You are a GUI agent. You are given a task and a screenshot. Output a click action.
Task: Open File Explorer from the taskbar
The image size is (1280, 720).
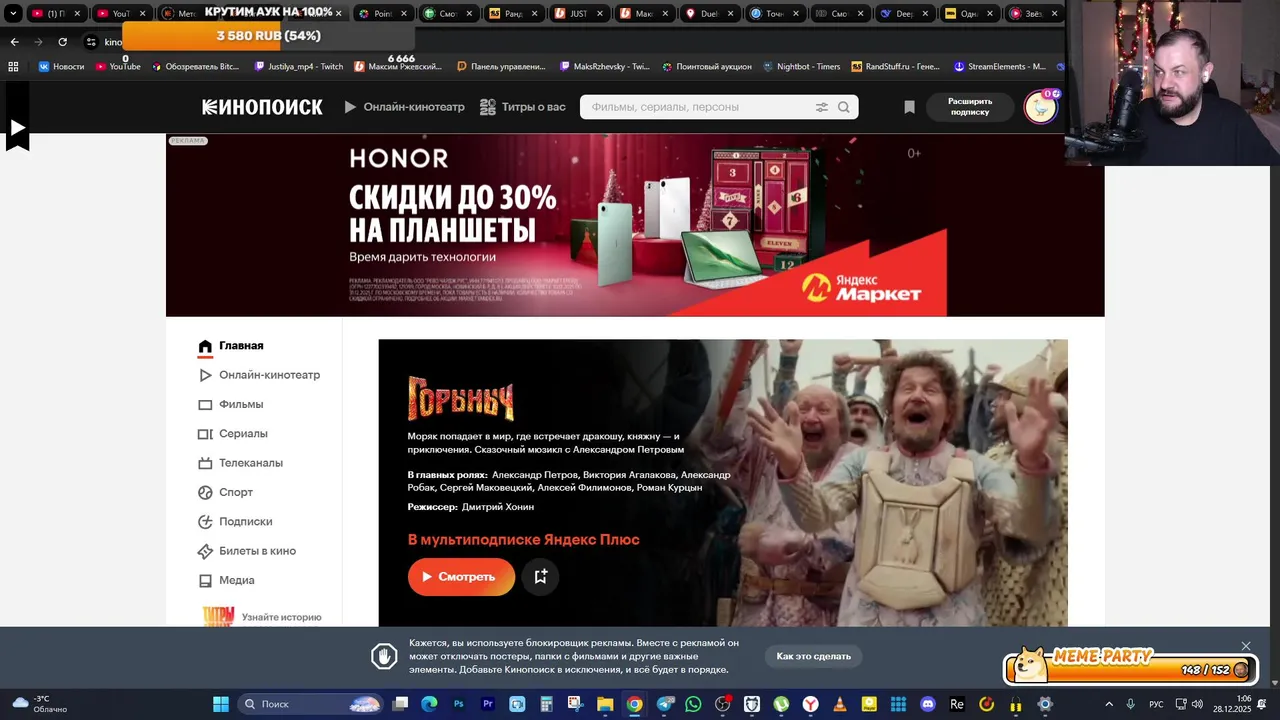coord(605,704)
